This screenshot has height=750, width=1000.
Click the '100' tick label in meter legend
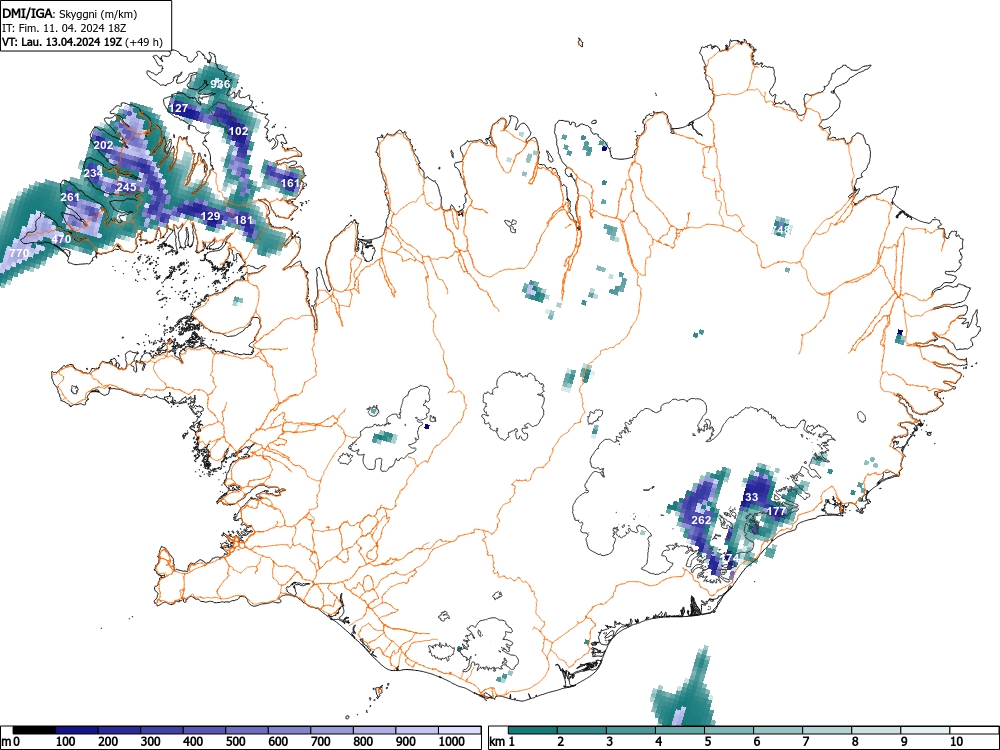tap(66, 742)
